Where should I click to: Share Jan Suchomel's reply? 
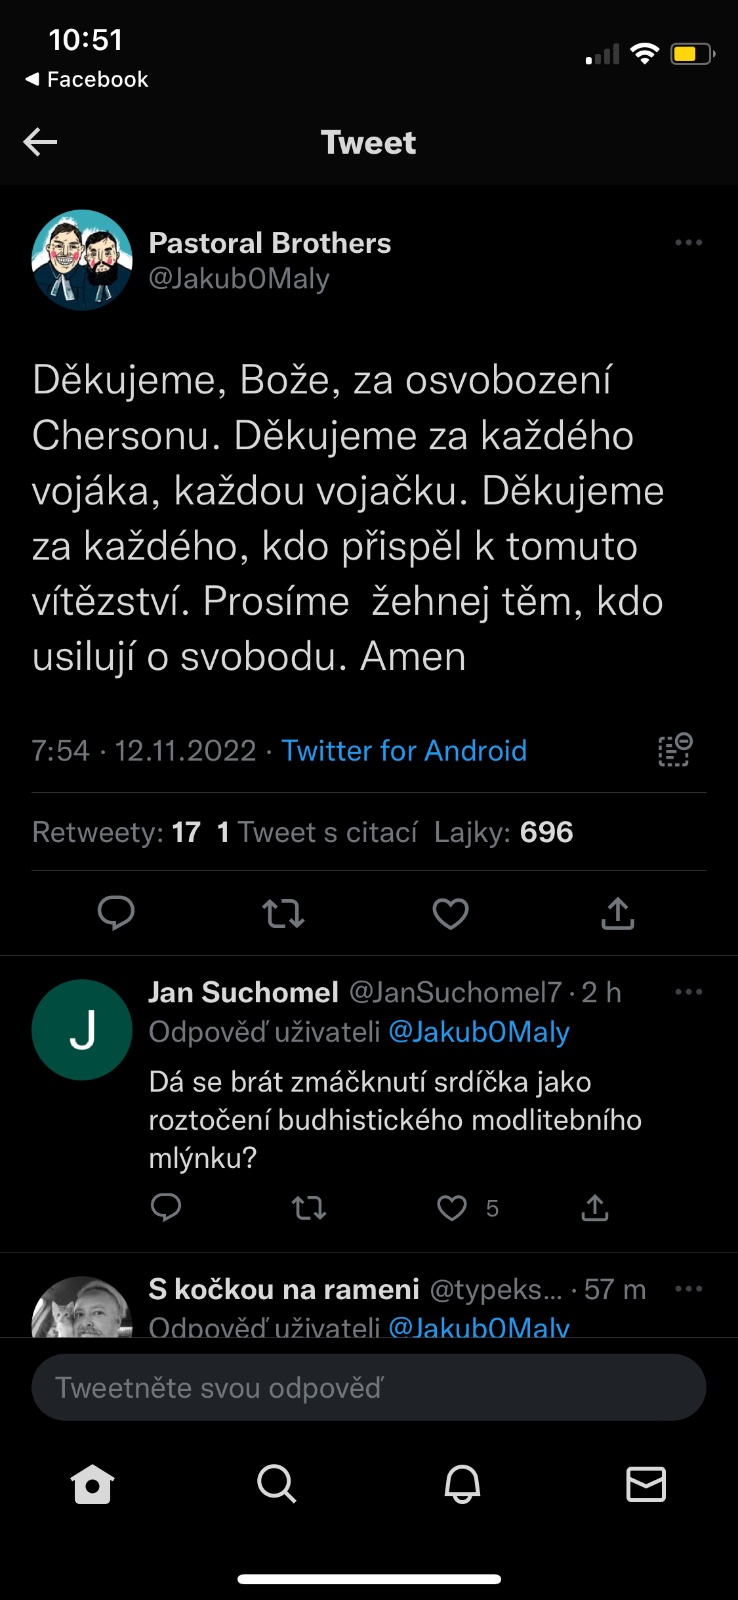point(595,1208)
